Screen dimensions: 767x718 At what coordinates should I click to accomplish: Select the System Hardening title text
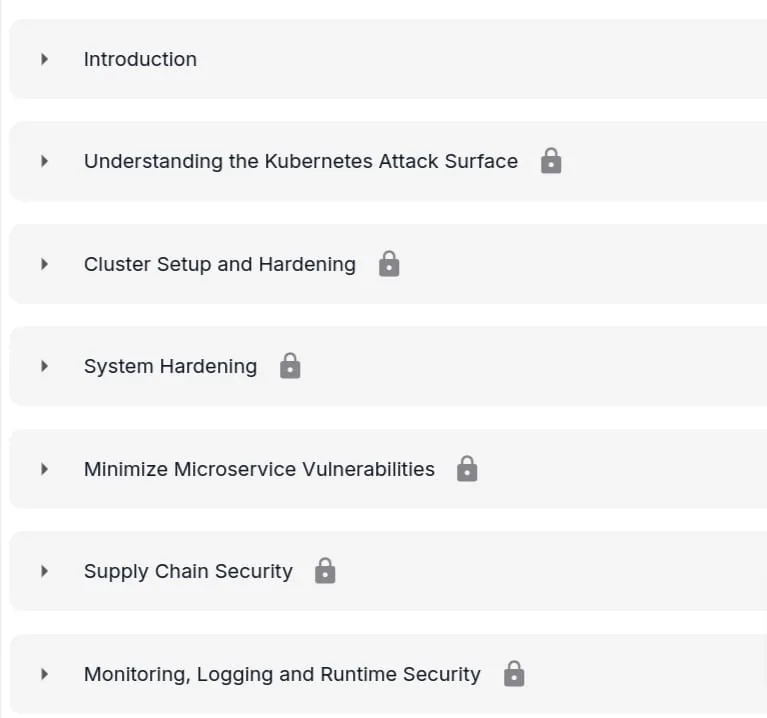170,366
